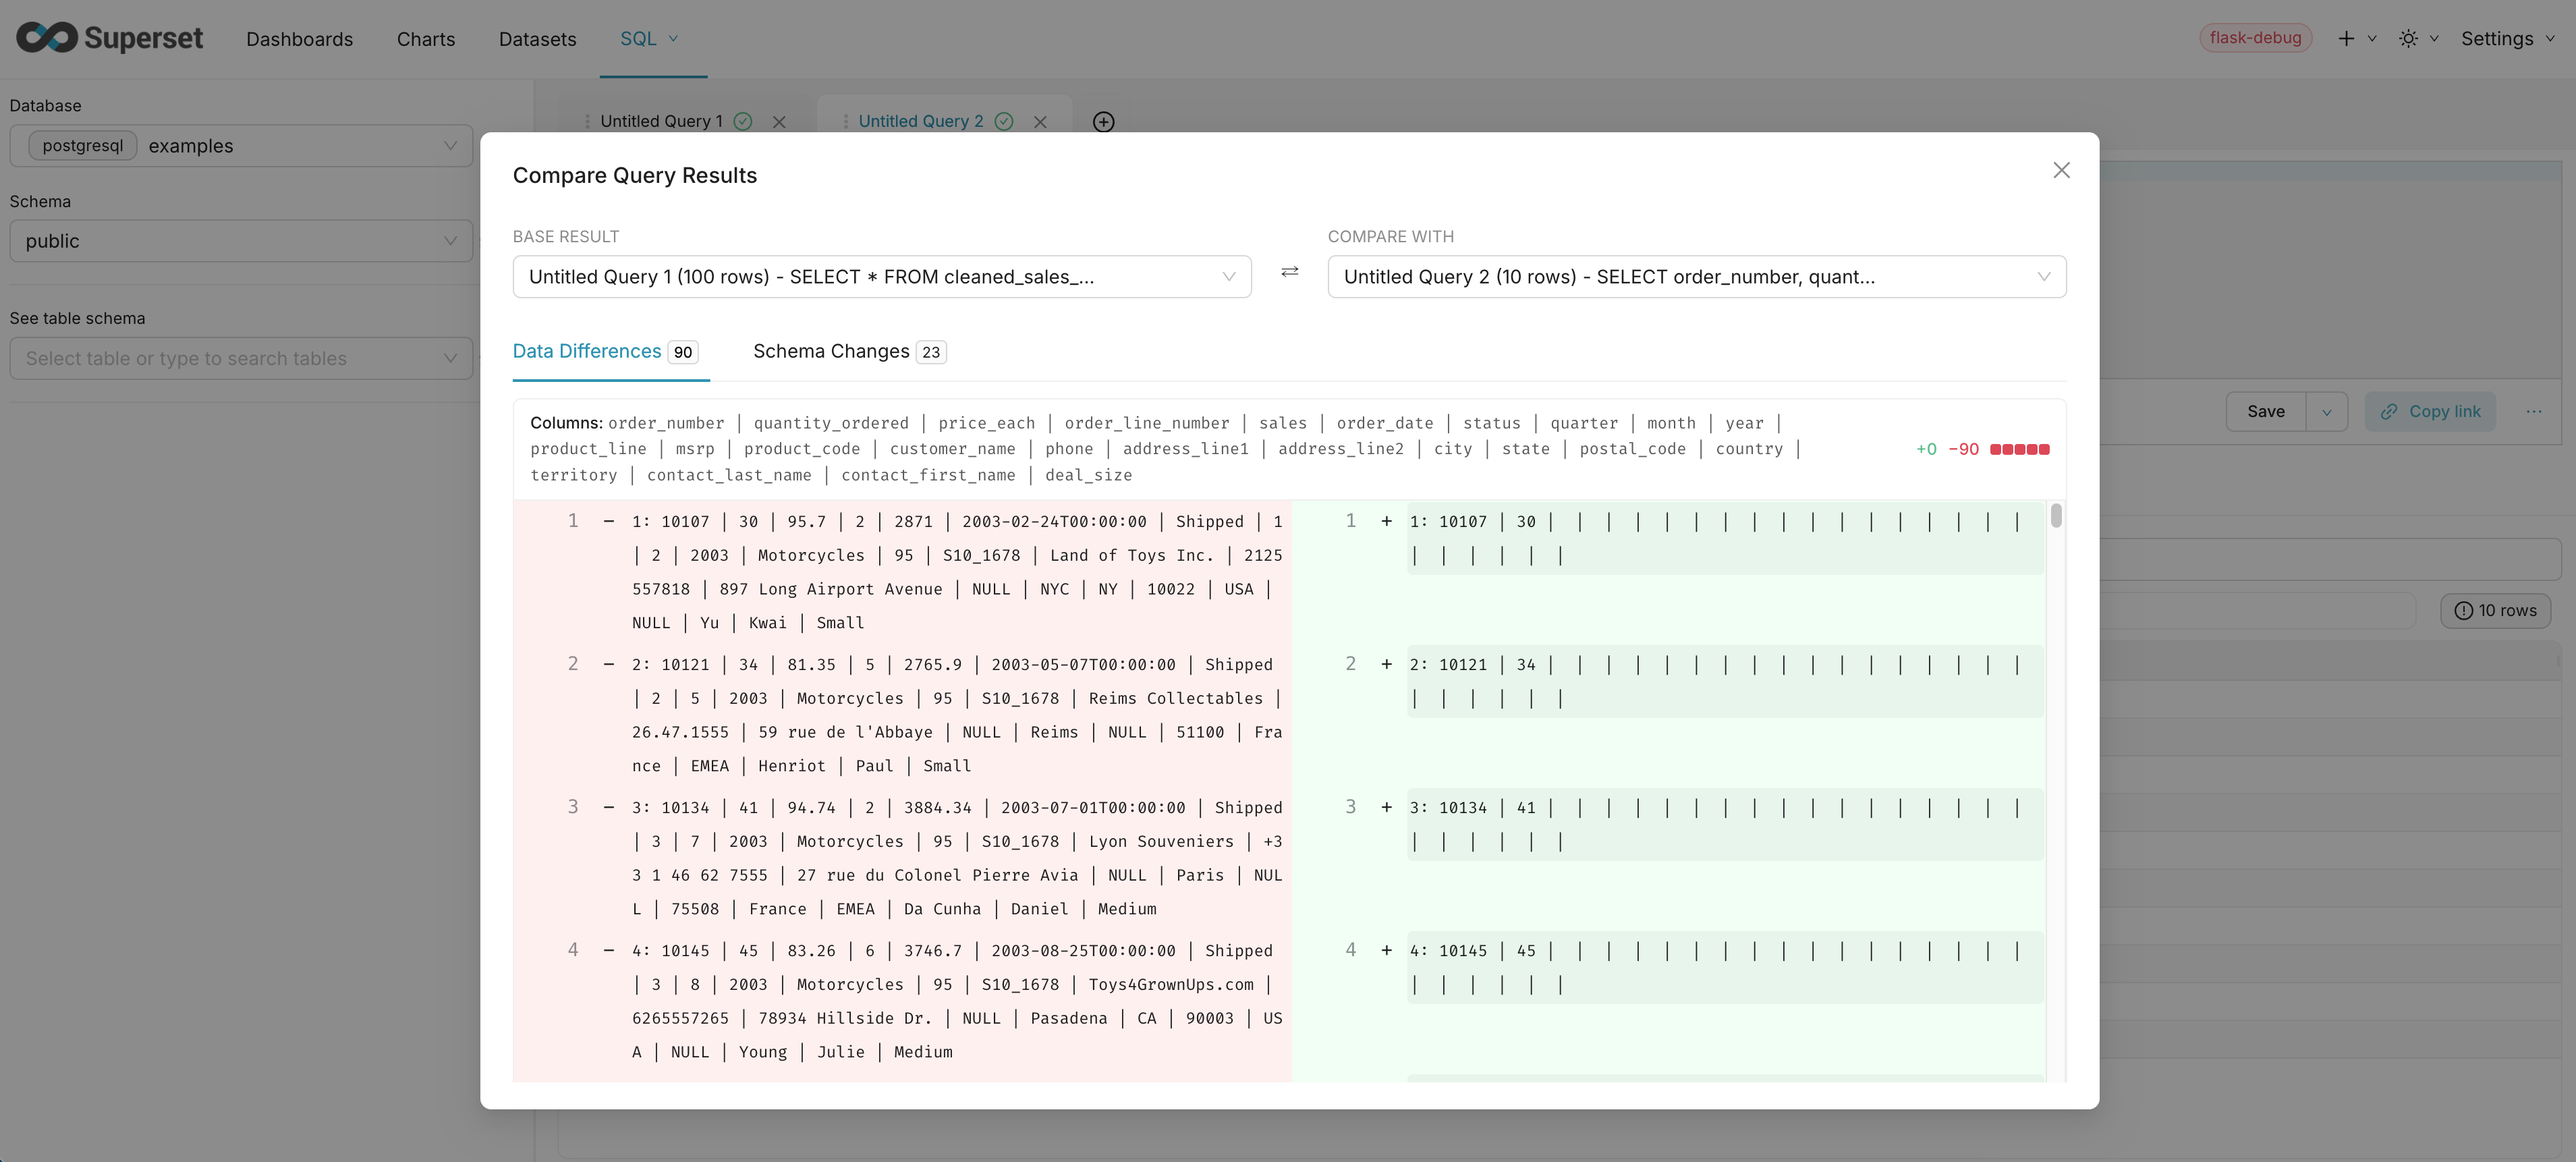The image size is (2576, 1162).
Task: Add a new query tab with the plus circle
Action: (1103, 121)
